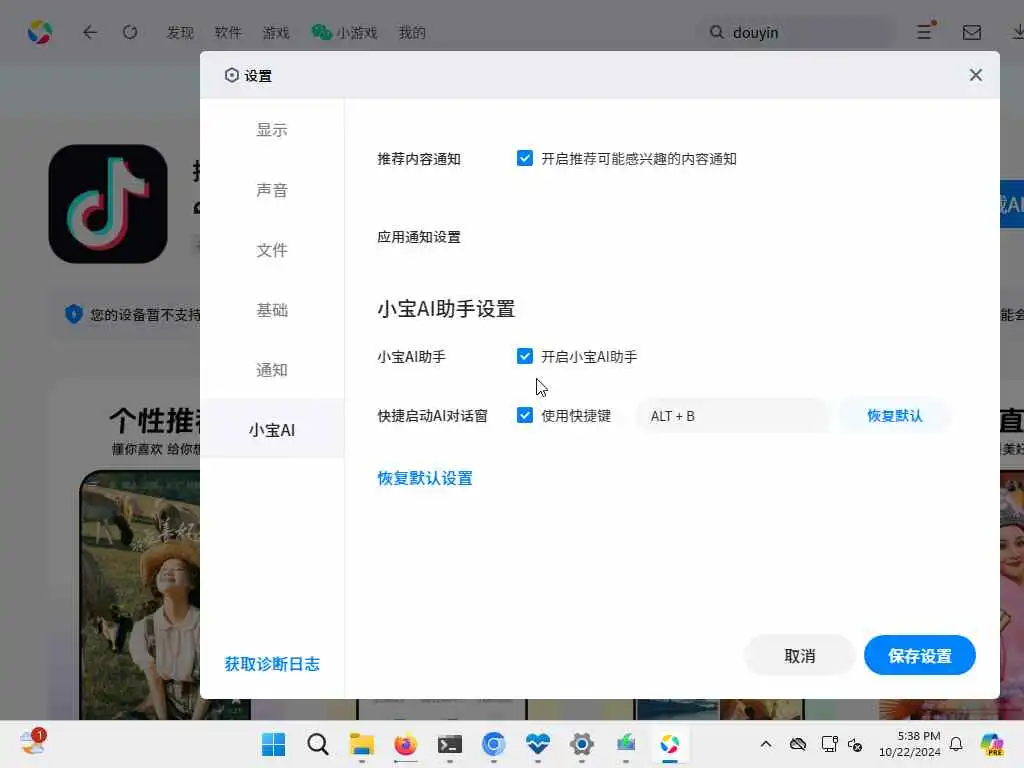
Task: Open the 软件 menu
Action: tap(228, 32)
